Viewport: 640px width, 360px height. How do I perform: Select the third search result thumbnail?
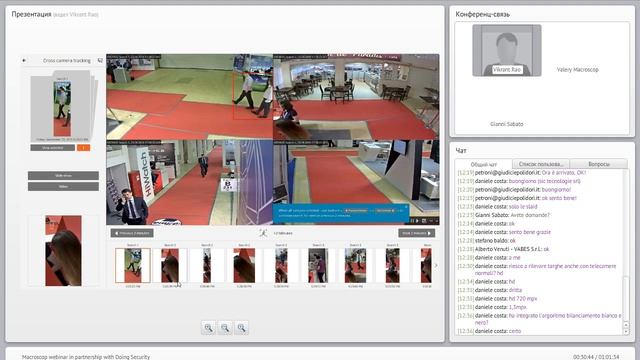point(207,265)
